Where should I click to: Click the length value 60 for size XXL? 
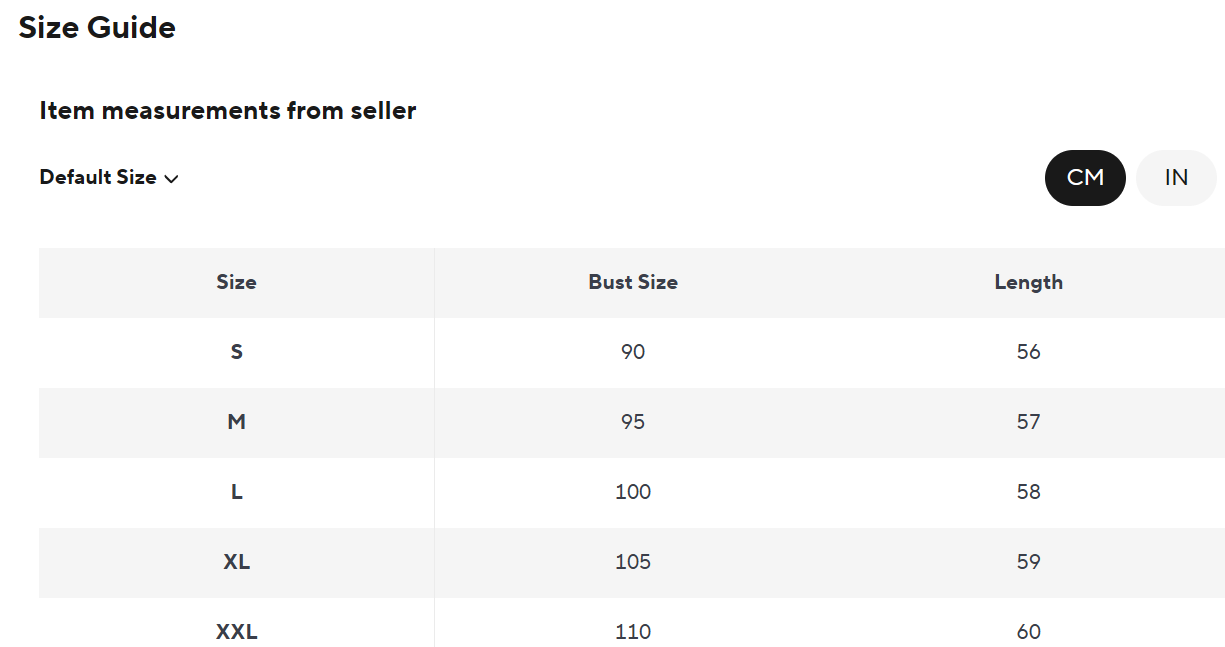(1028, 631)
